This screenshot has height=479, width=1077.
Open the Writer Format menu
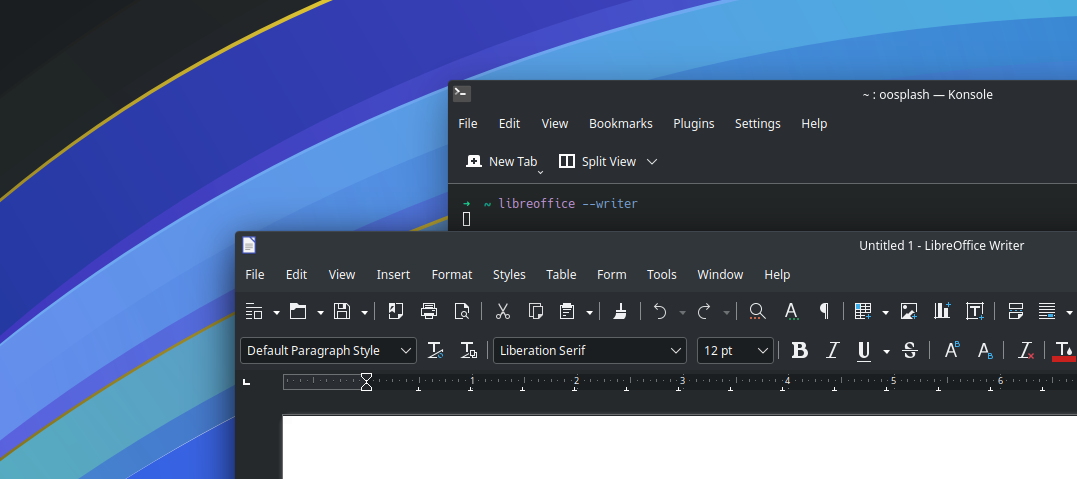click(x=451, y=274)
